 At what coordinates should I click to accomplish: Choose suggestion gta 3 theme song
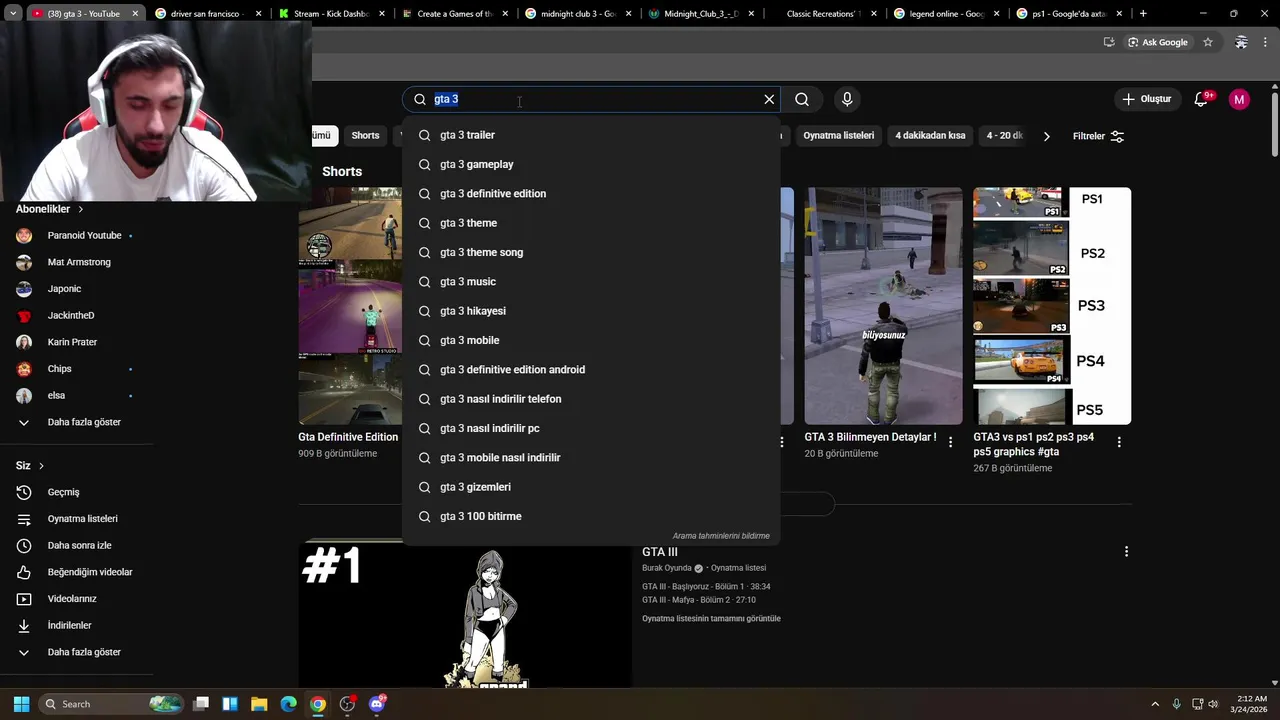591,252
